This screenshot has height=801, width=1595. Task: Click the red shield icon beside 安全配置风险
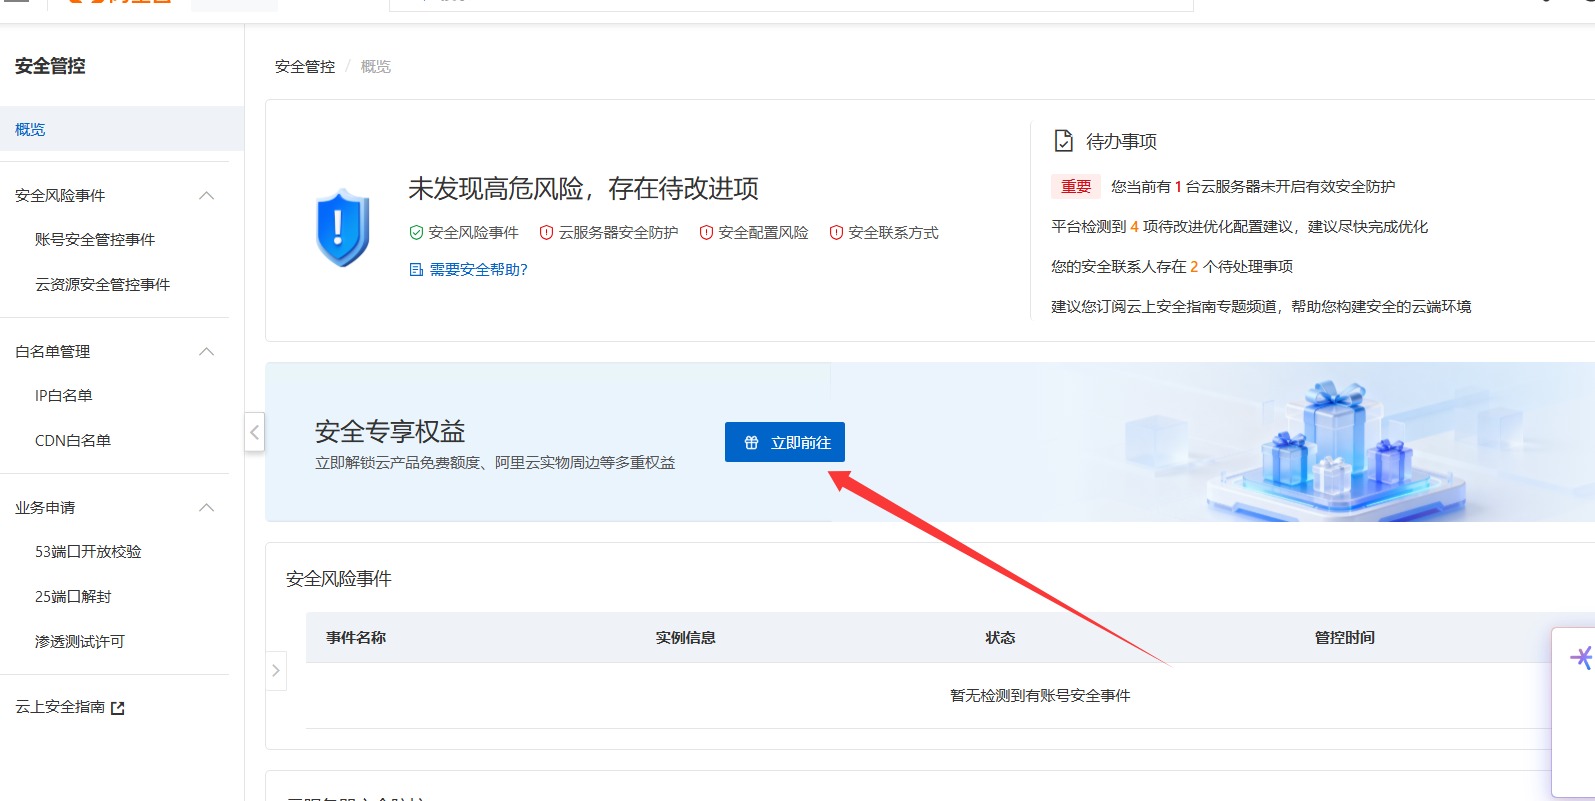click(706, 233)
